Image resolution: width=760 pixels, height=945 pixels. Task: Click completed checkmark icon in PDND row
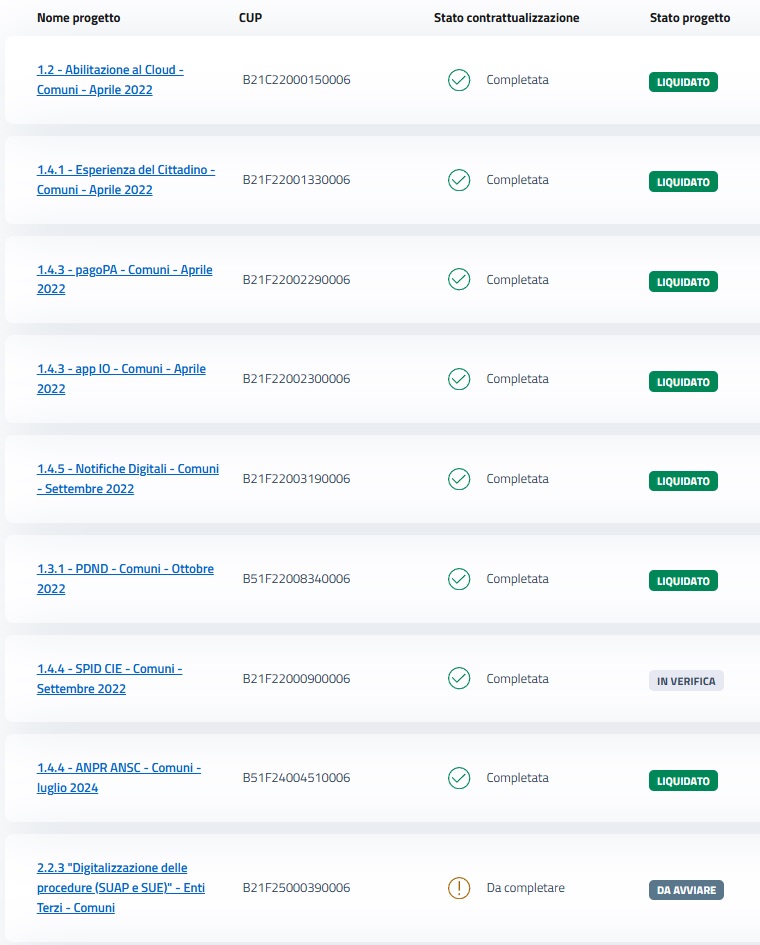click(459, 579)
